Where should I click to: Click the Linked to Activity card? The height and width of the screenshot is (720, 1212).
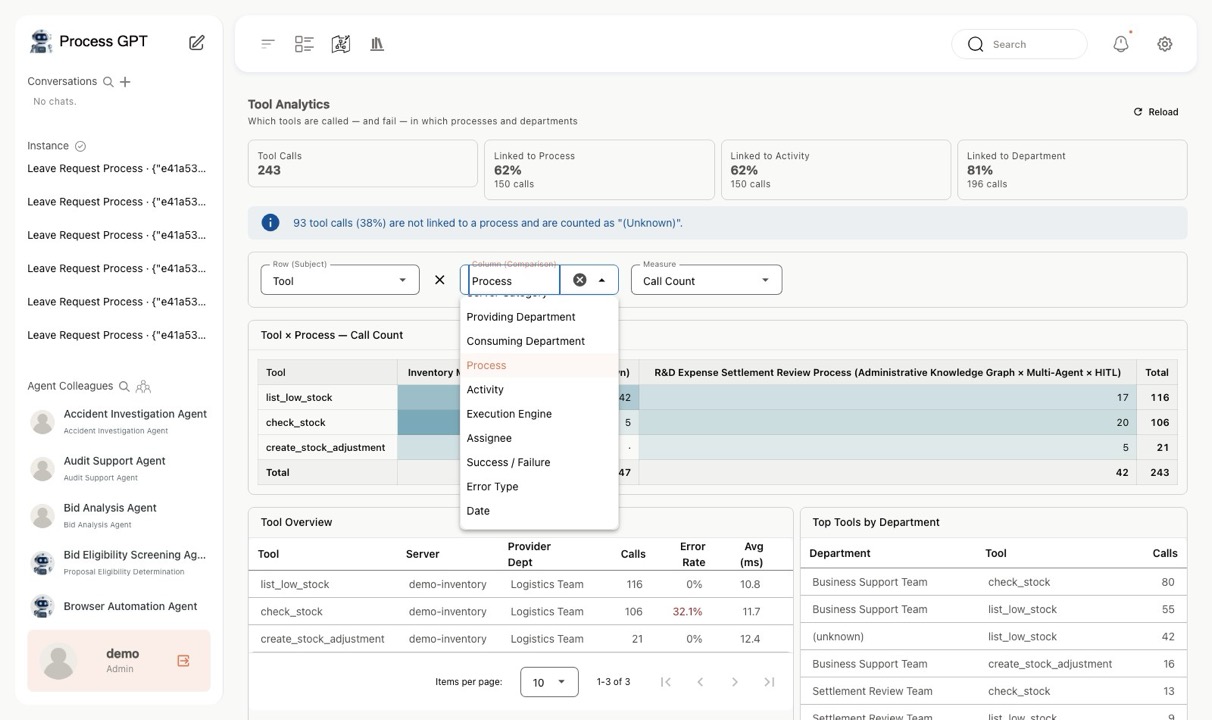[836, 170]
